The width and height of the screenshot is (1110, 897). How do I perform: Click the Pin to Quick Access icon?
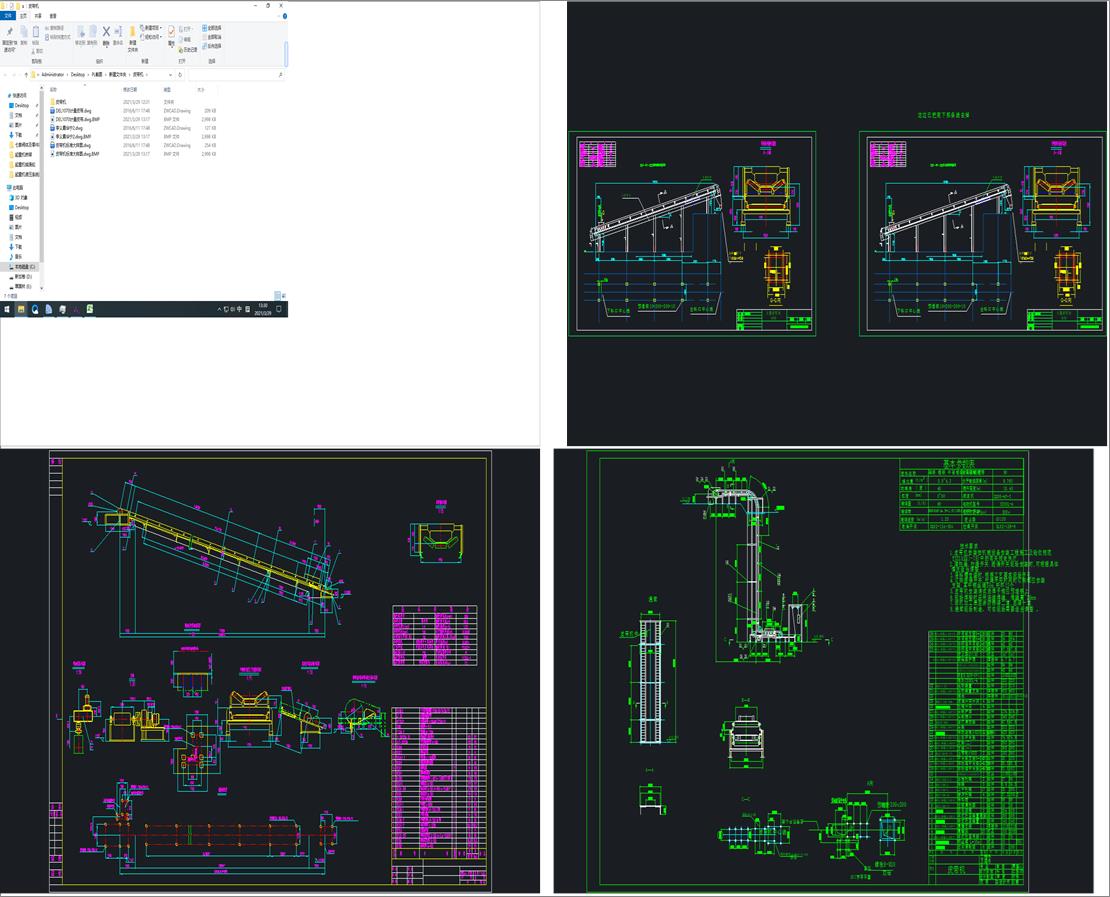(8, 33)
